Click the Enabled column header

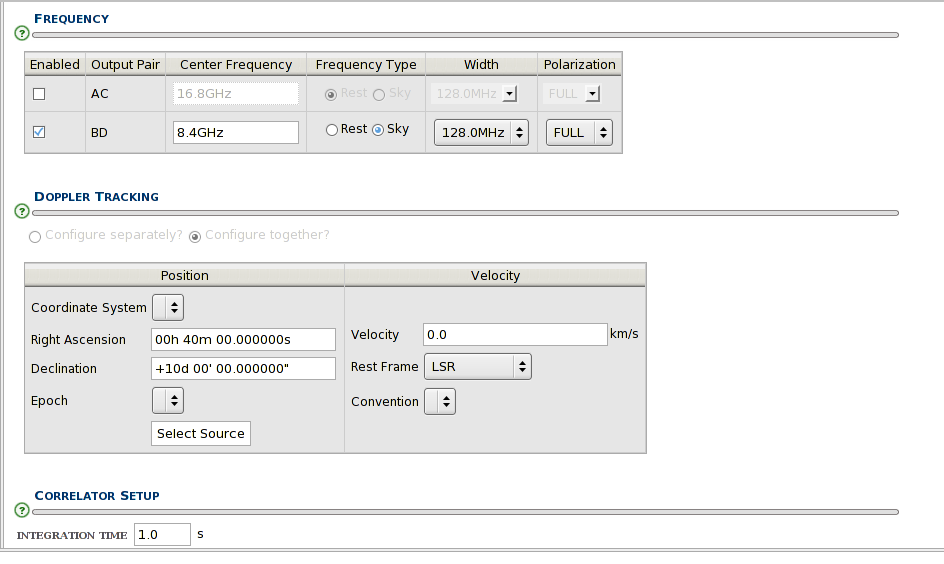(55, 64)
